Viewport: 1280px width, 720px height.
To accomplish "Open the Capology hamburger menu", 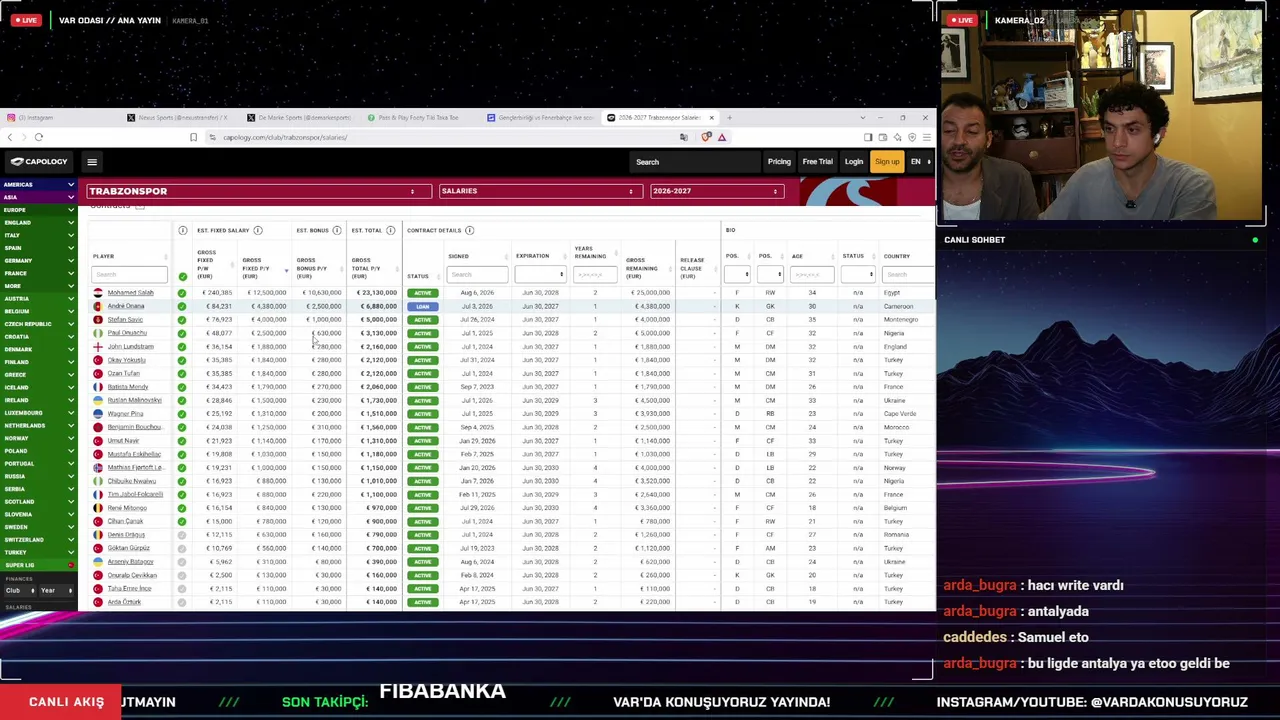I will pyautogui.click(x=92, y=162).
